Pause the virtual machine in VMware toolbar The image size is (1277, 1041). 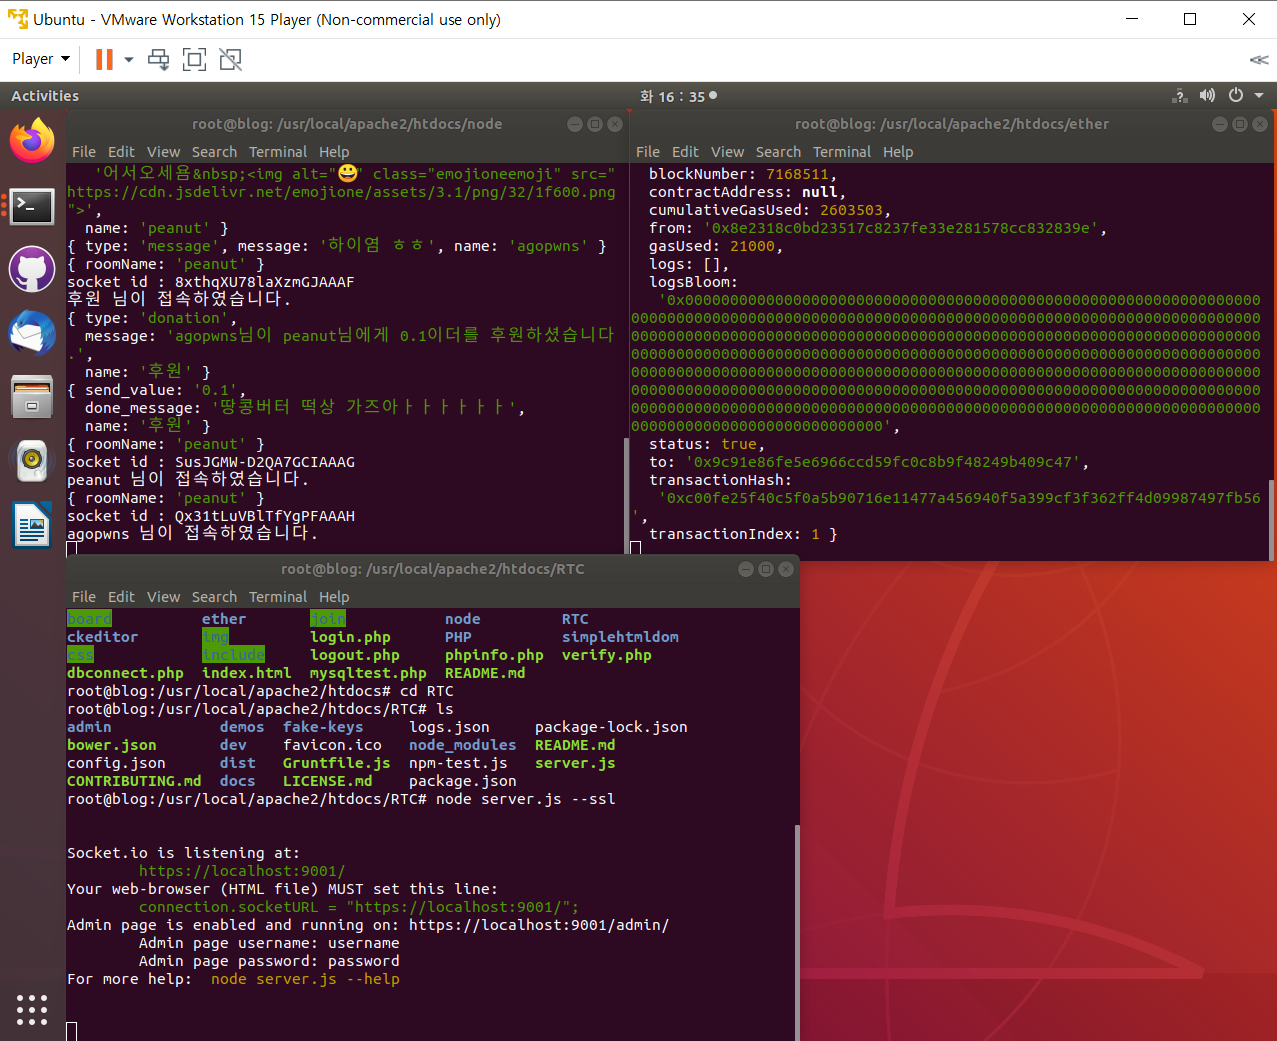coord(104,59)
